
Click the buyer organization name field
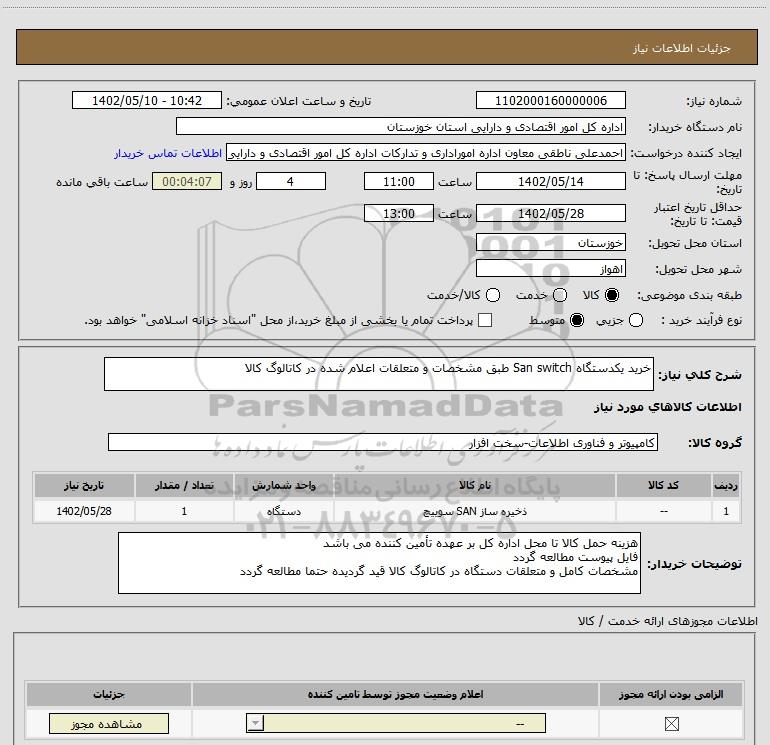click(401, 127)
